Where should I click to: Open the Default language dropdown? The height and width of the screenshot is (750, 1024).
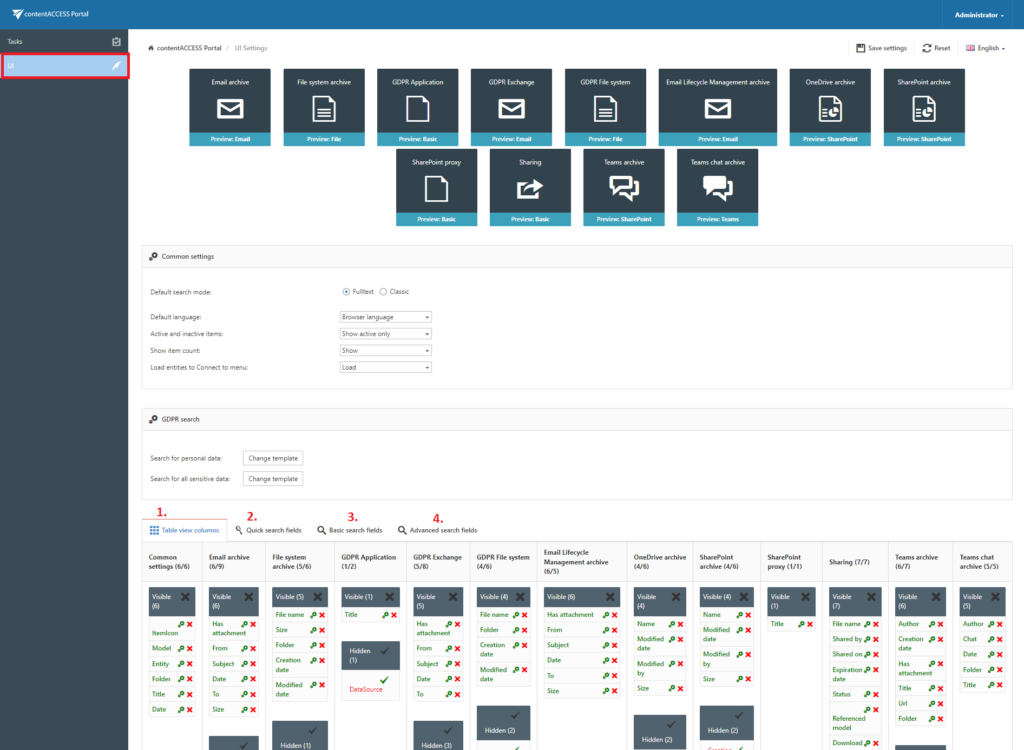[x=385, y=315]
